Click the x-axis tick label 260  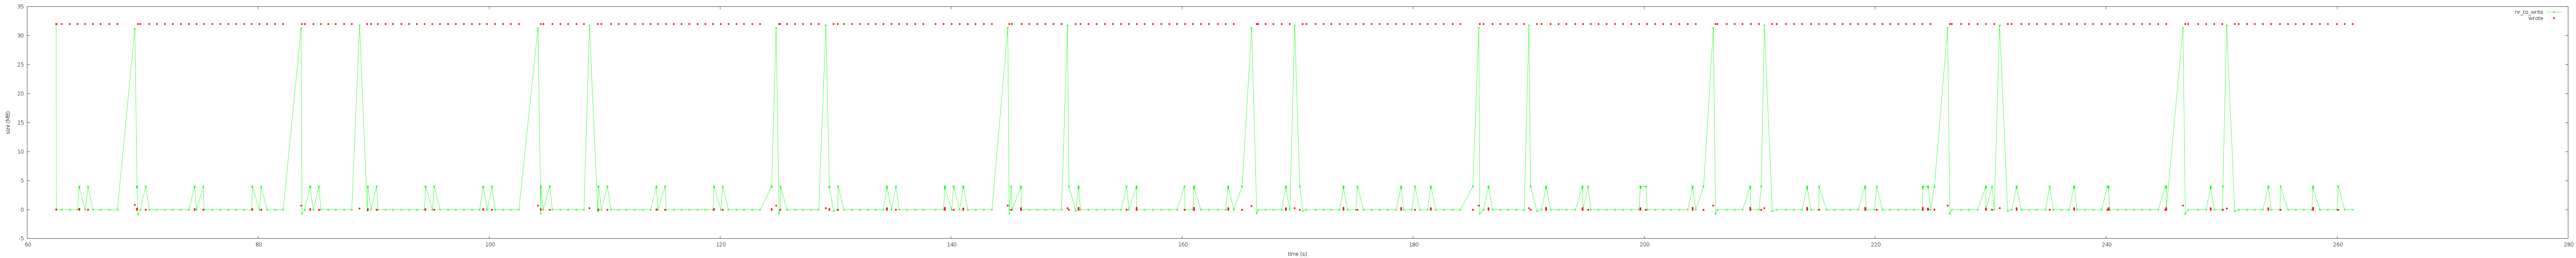pyautogui.click(x=2338, y=244)
